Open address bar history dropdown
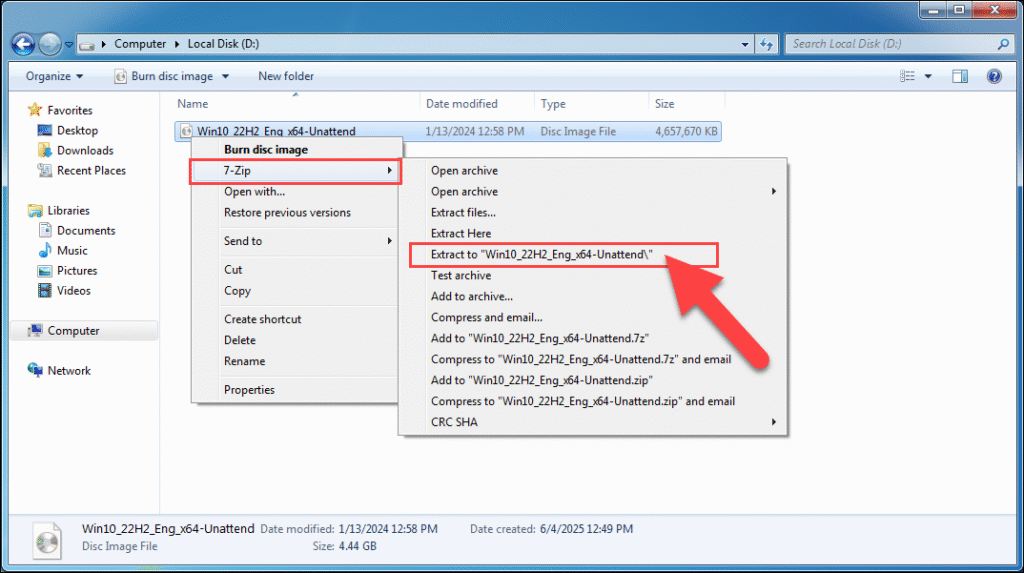Viewport: 1024px width, 573px height. tap(744, 44)
